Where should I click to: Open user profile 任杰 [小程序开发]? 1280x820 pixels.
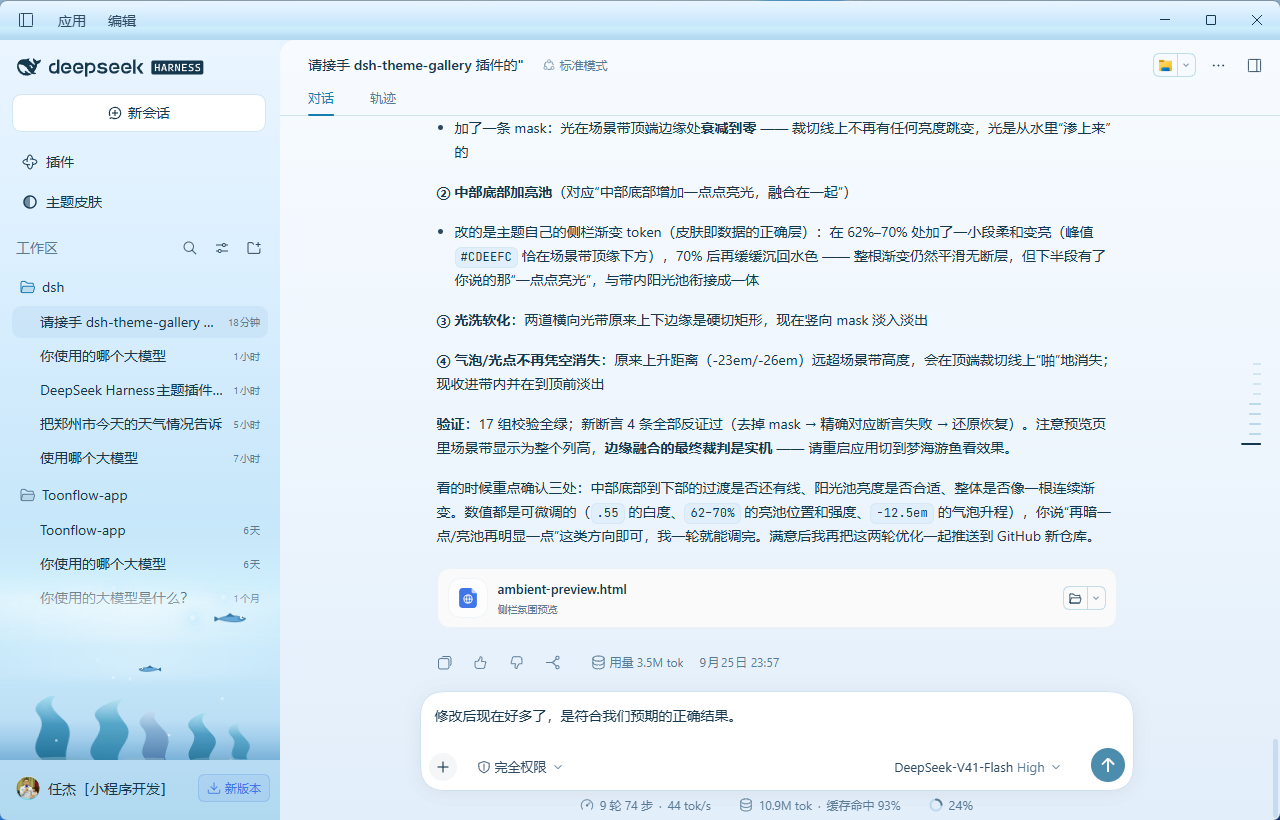92,788
